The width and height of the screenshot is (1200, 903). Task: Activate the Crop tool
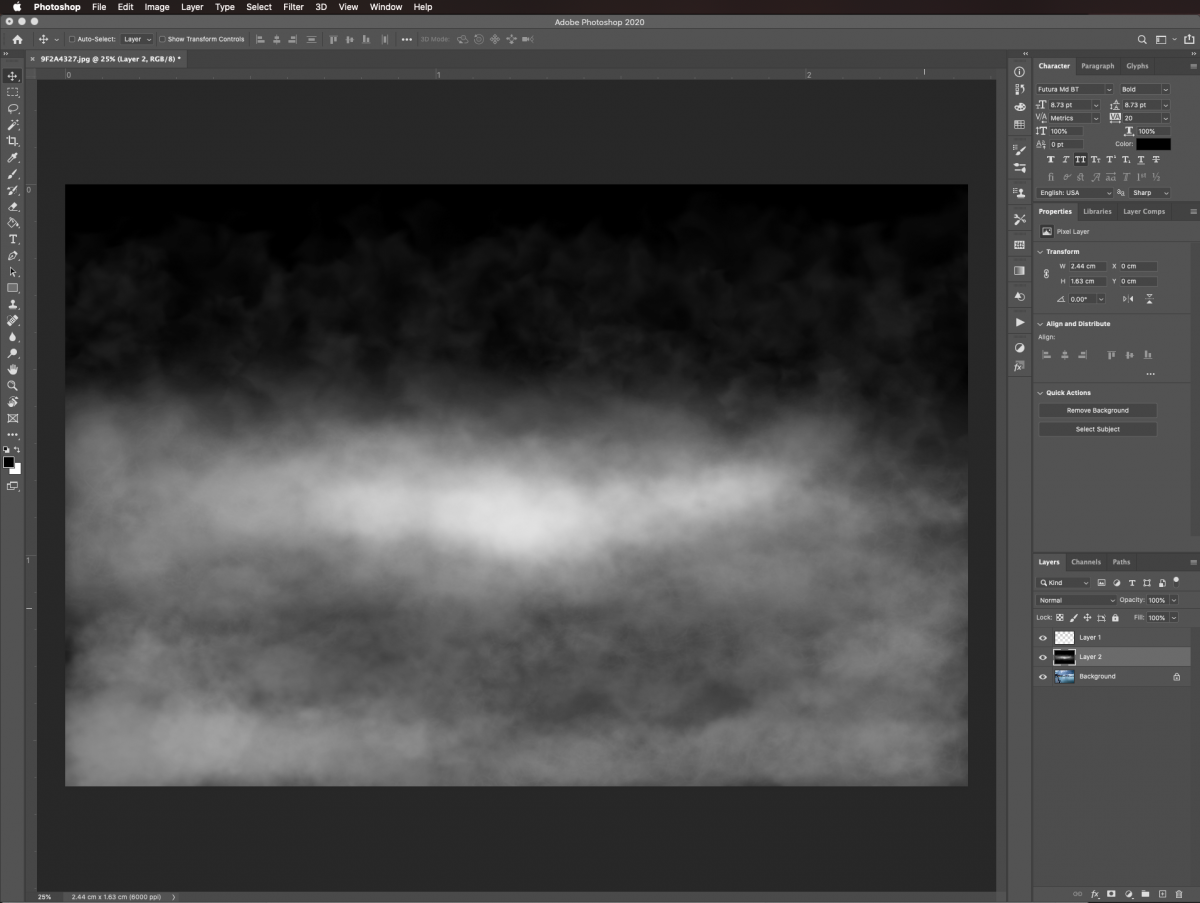pos(13,141)
